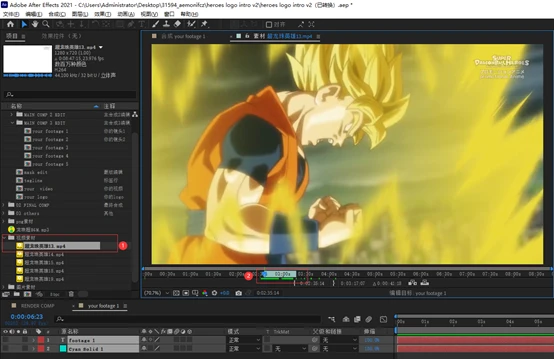Viewport: 555px width, 360px height.
Task: Open the 效果(T) menu
Action: pyautogui.click(x=103, y=14)
